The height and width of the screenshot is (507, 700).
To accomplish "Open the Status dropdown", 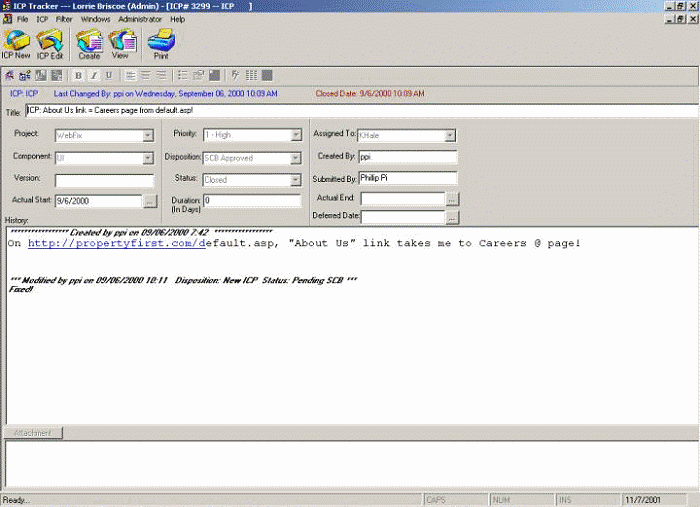I will coord(295,181).
